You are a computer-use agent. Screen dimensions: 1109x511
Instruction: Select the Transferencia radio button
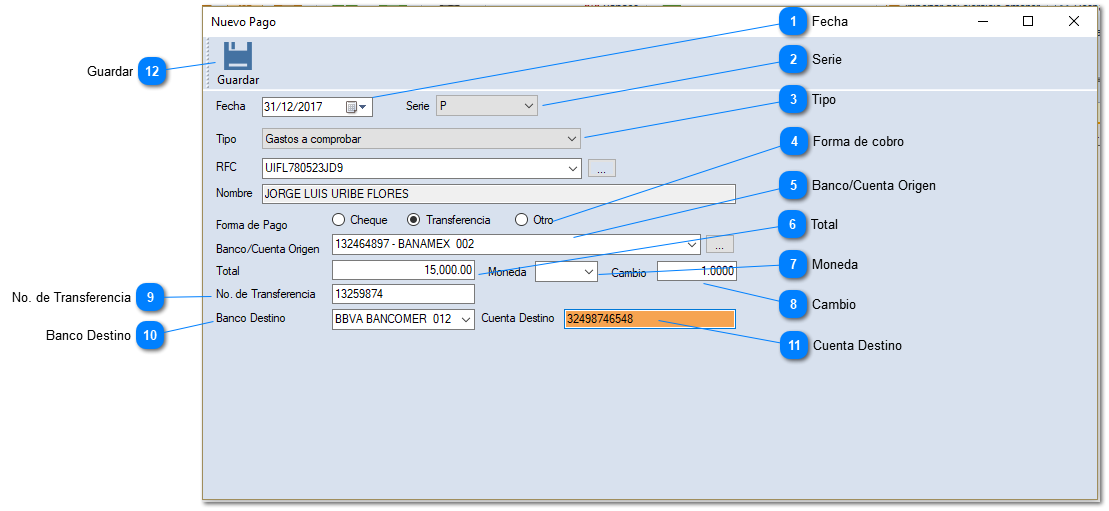point(414,220)
